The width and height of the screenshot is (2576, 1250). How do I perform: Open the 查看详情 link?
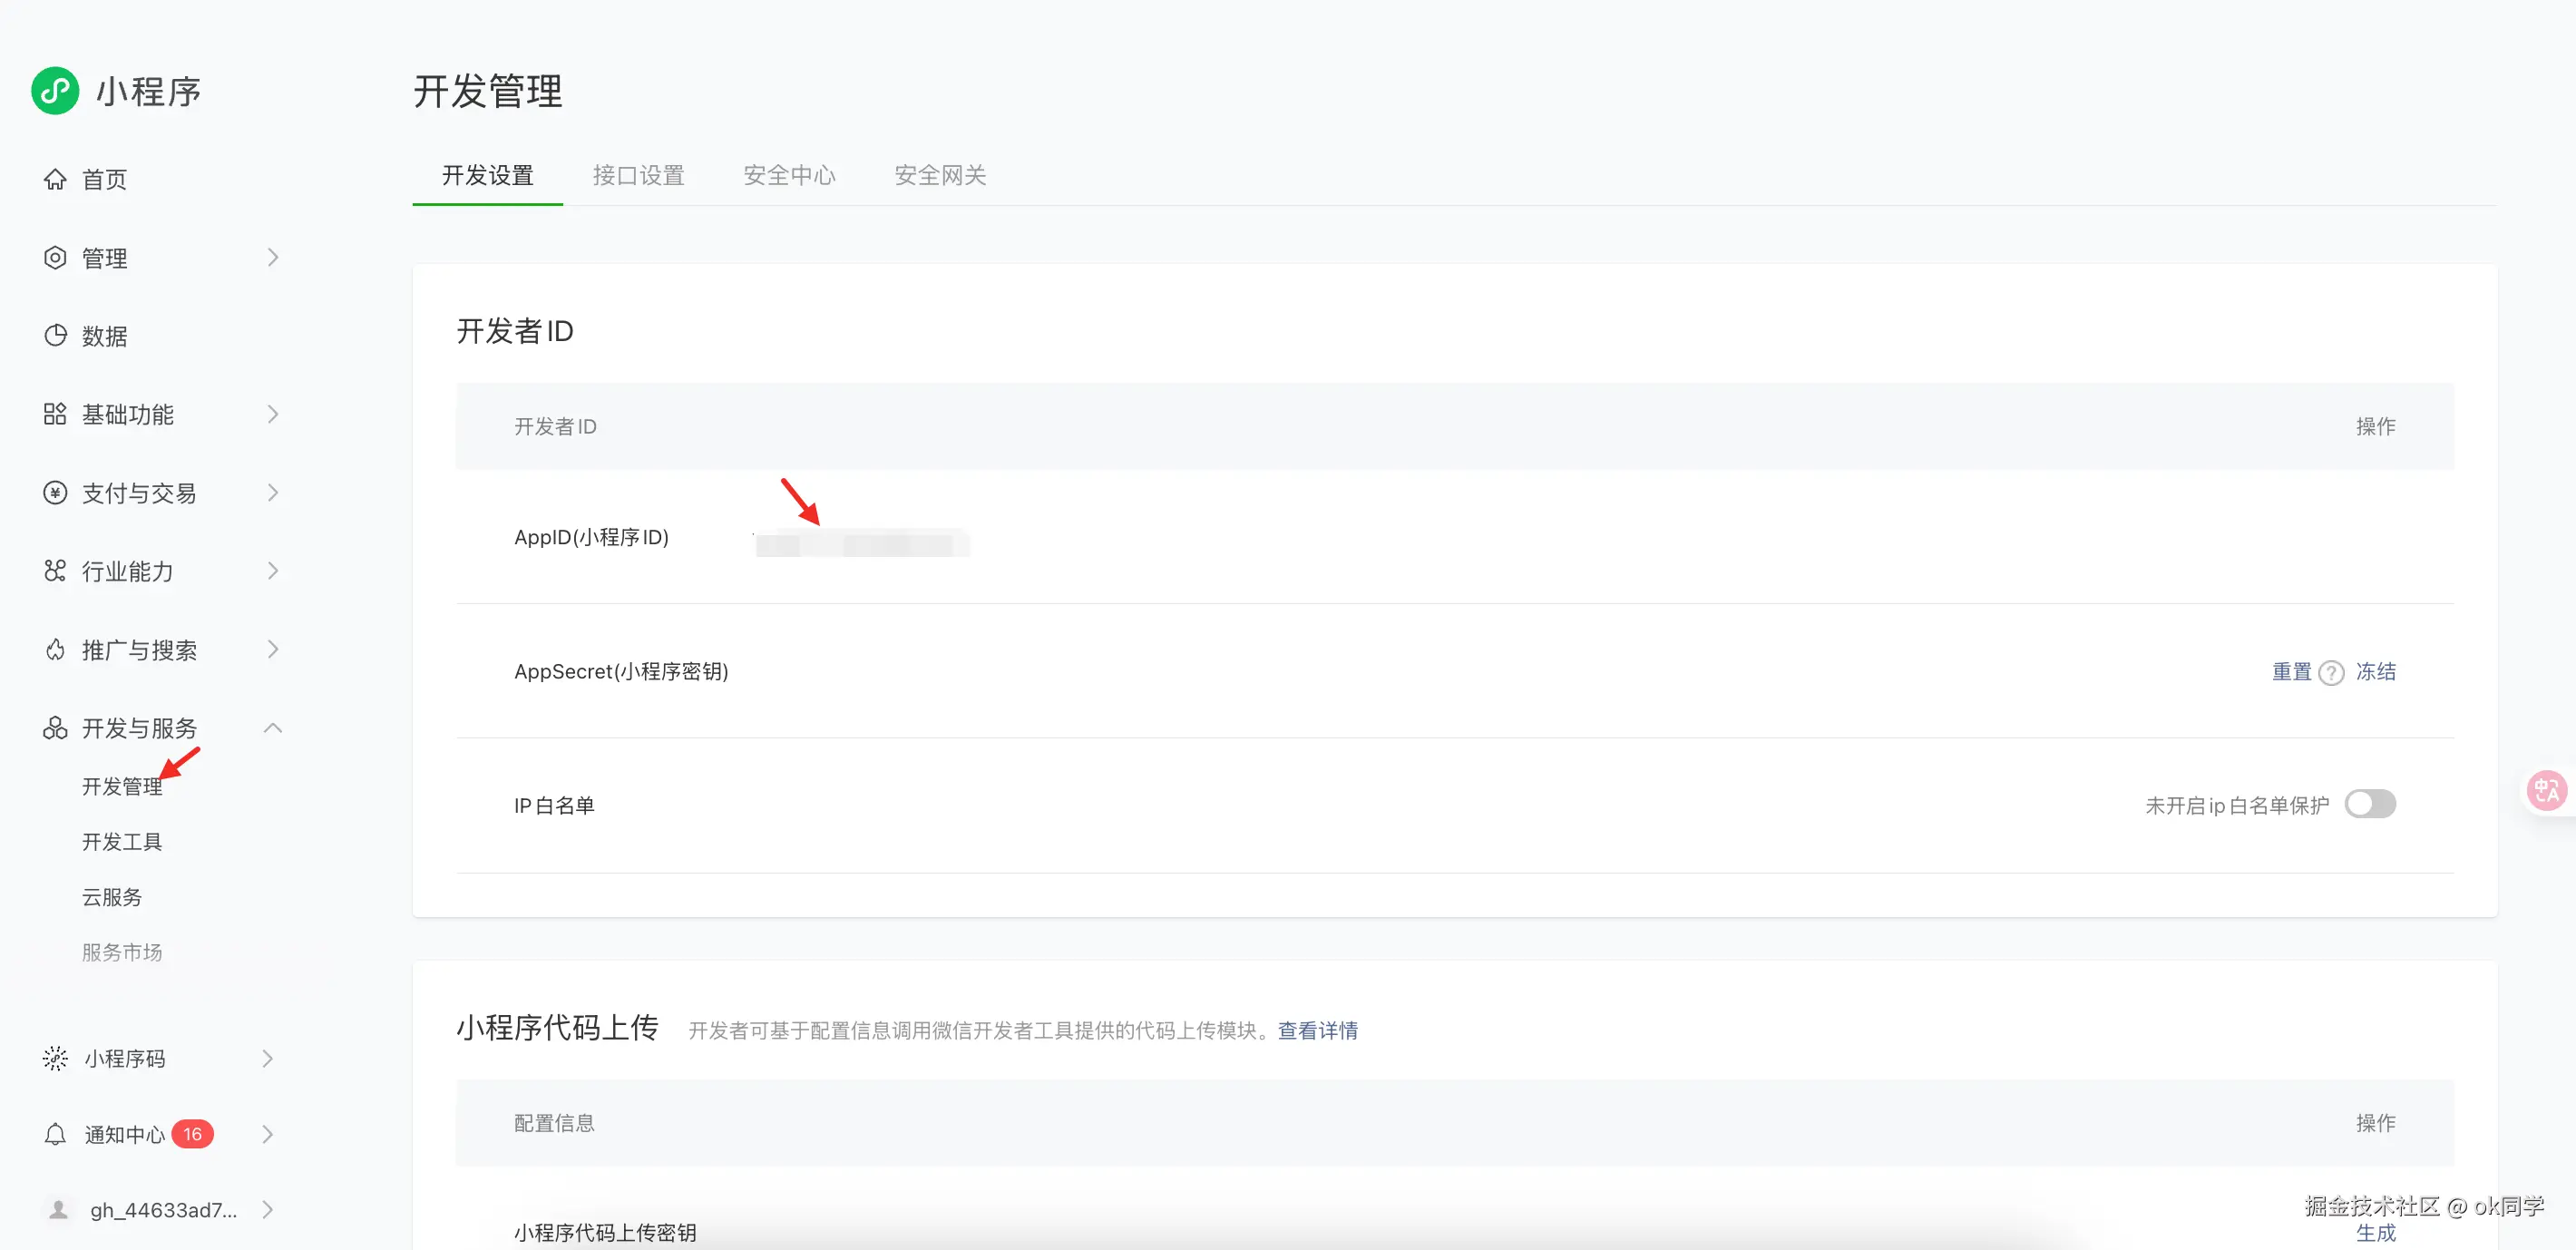1317,1030
